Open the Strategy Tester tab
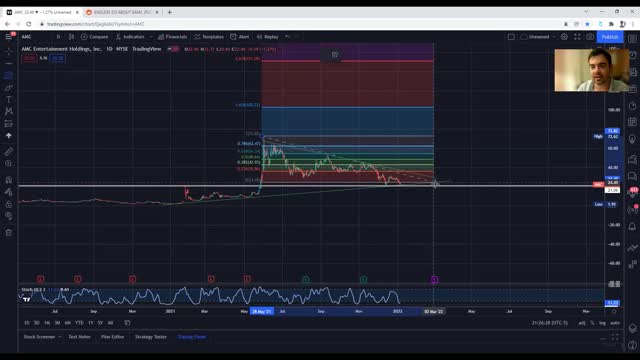Screen dimensions: 640x360 coord(151,337)
